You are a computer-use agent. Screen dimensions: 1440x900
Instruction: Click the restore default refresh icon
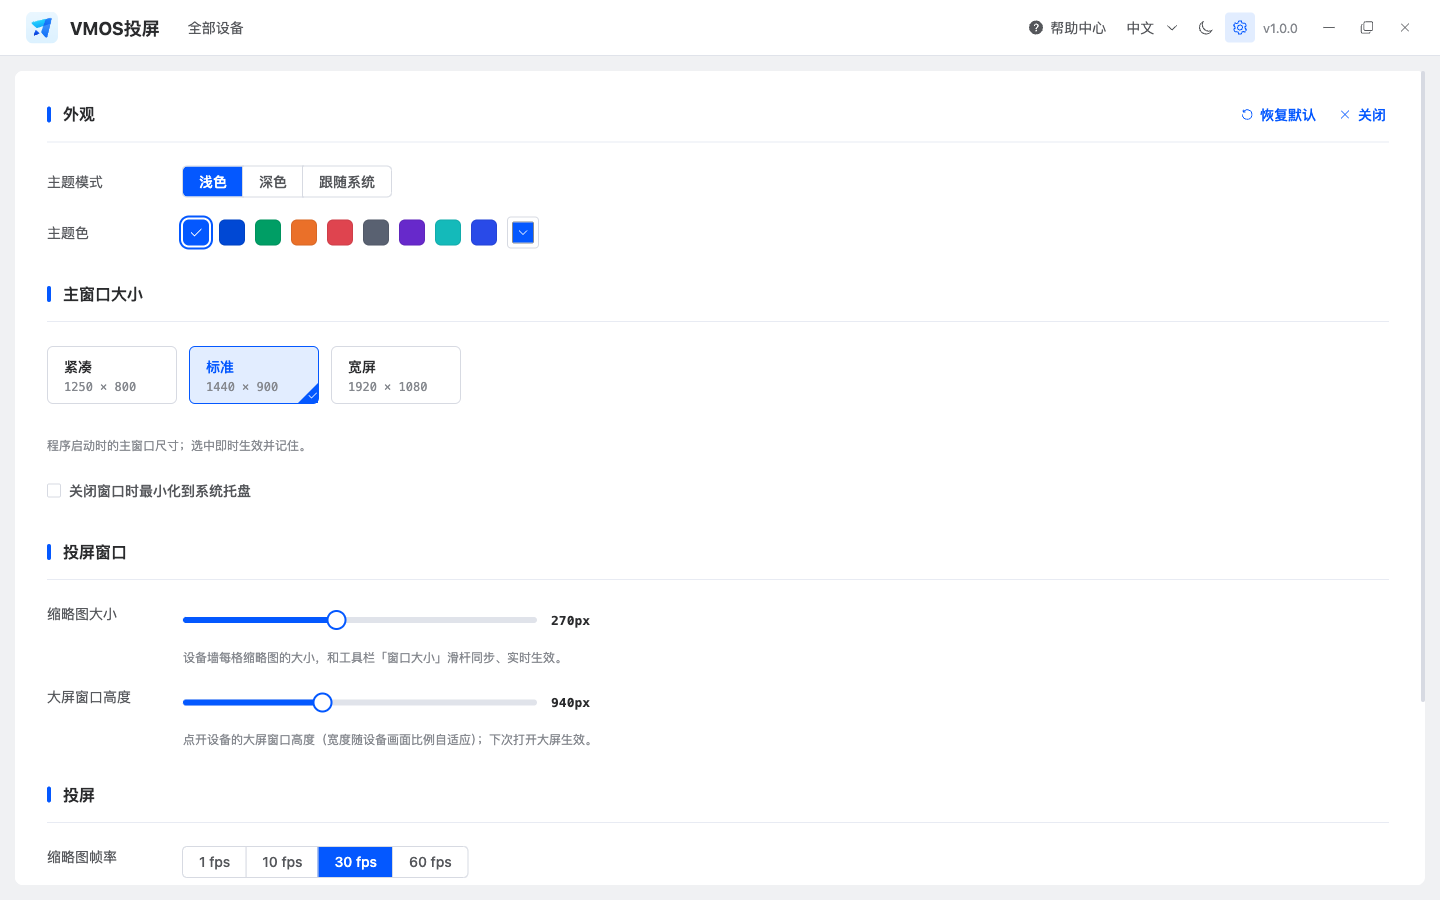click(x=1247, y=115)
